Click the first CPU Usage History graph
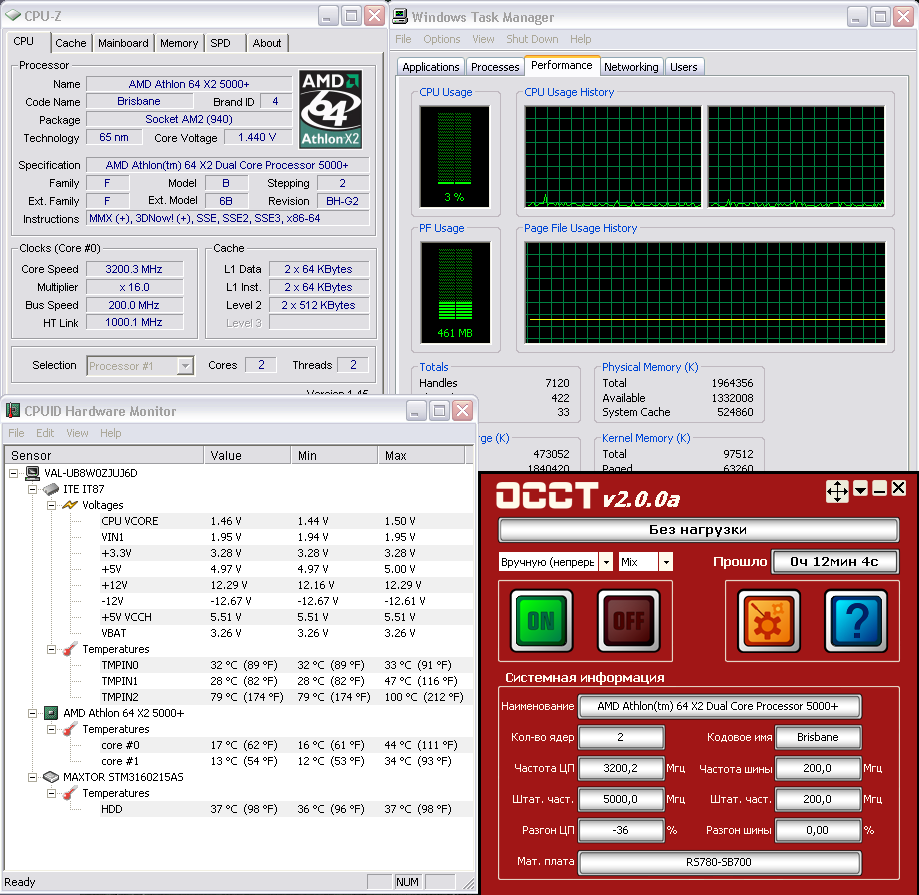The height and width of the screenshot is (895, 919). tap(613, 156)
